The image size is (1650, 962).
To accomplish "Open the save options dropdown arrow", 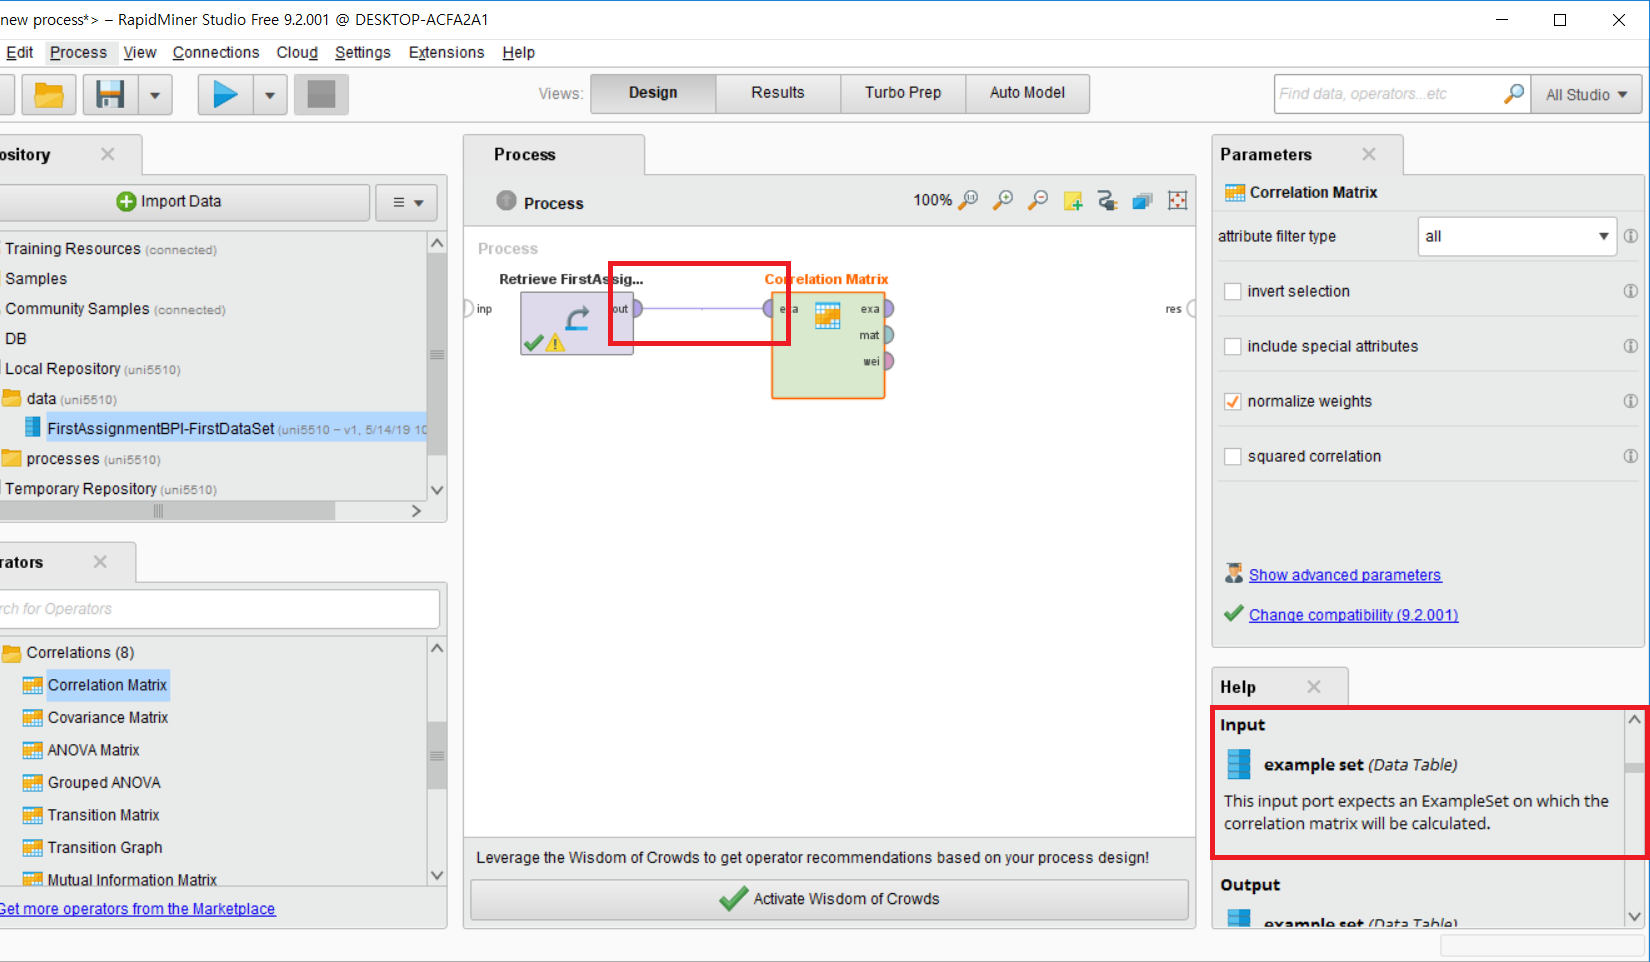I will point(155,95).
